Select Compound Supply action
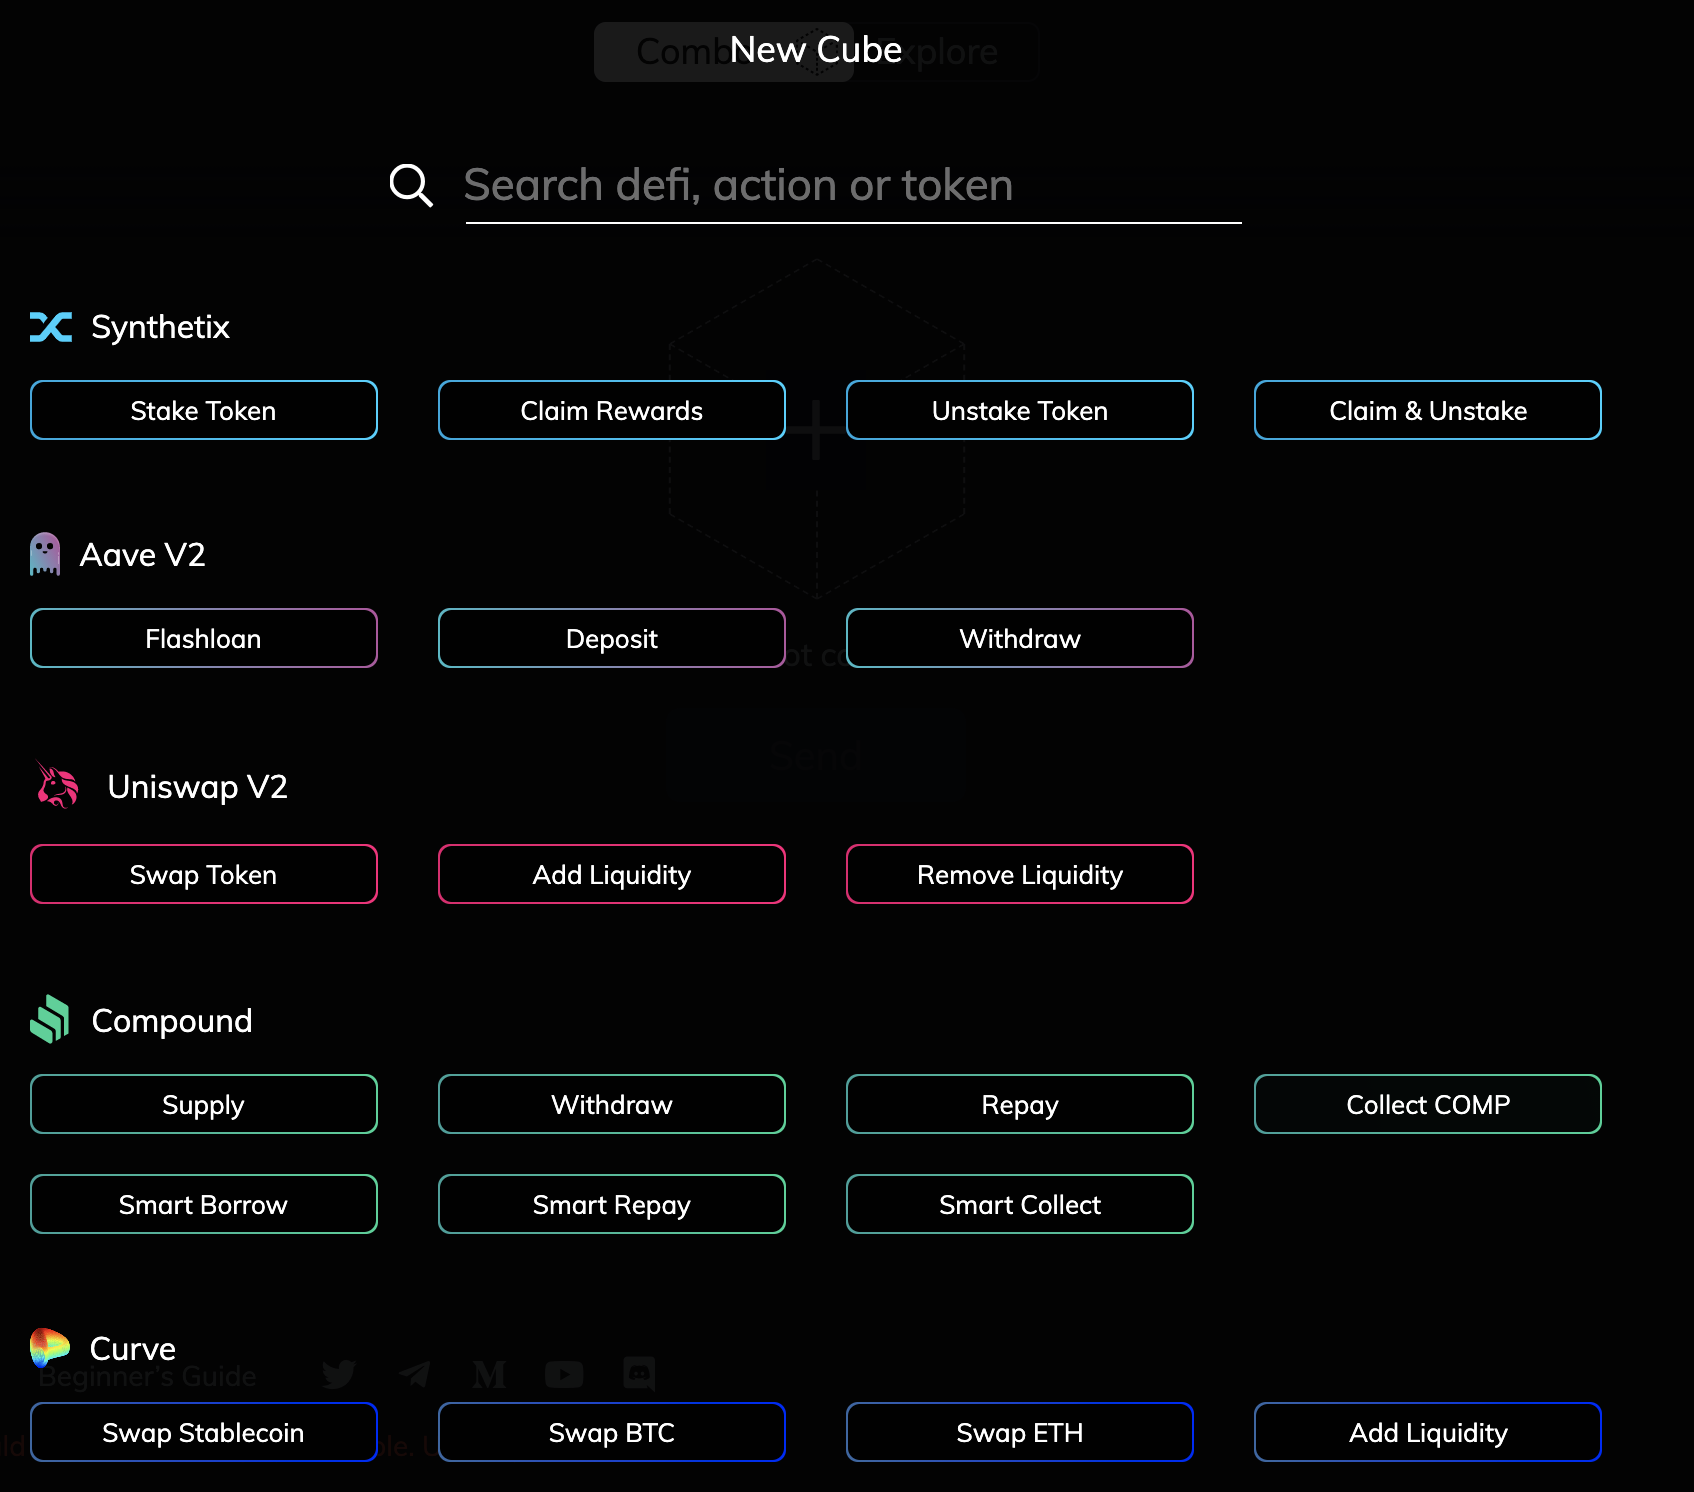 click(x=203, y=1104)
